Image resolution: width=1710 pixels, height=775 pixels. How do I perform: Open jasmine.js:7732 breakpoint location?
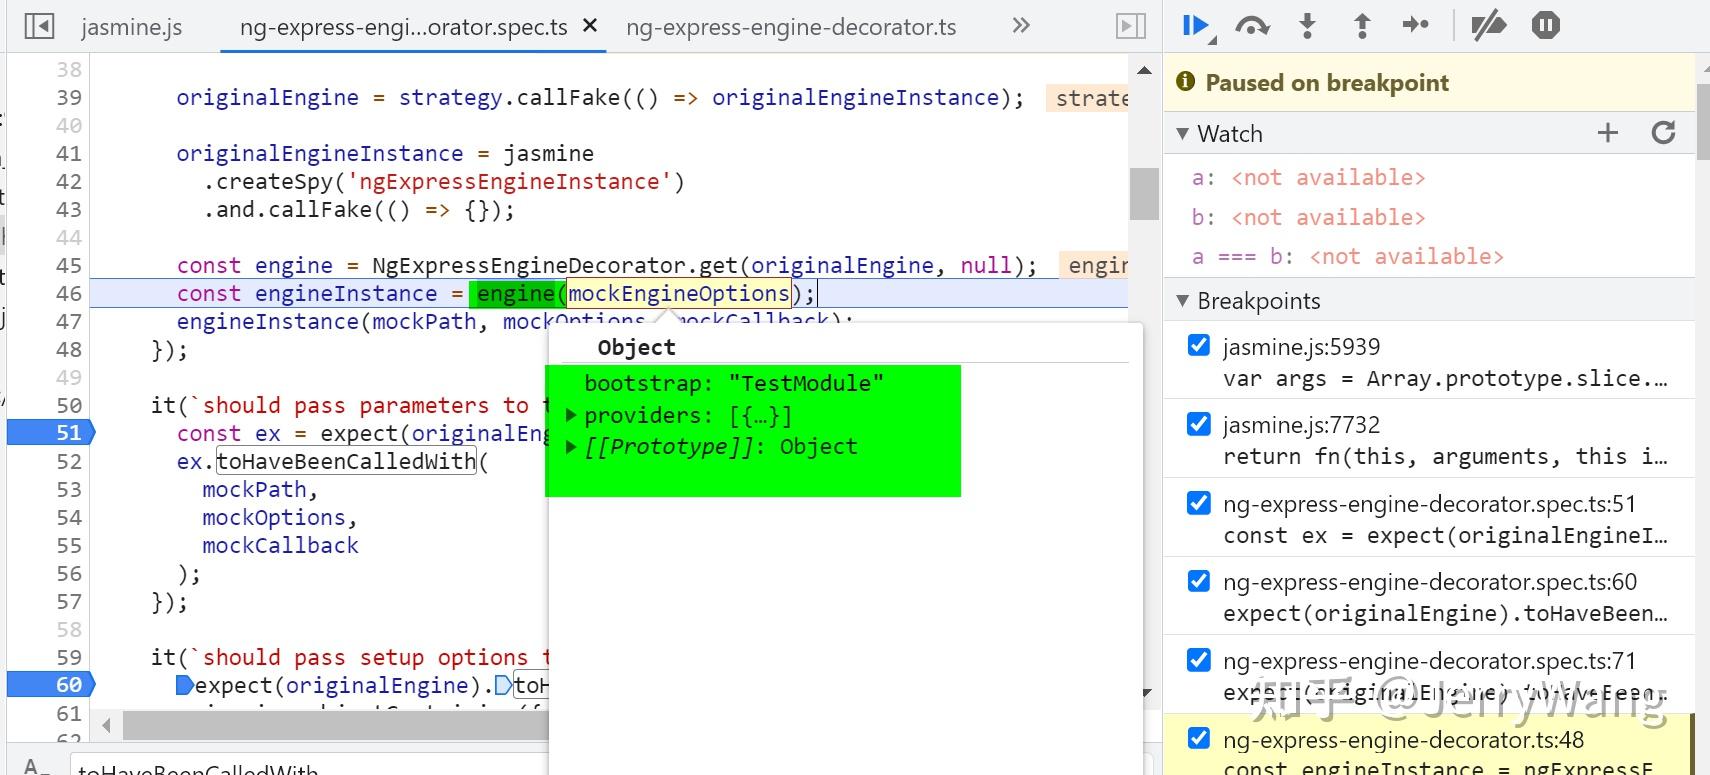point(1301,425)
